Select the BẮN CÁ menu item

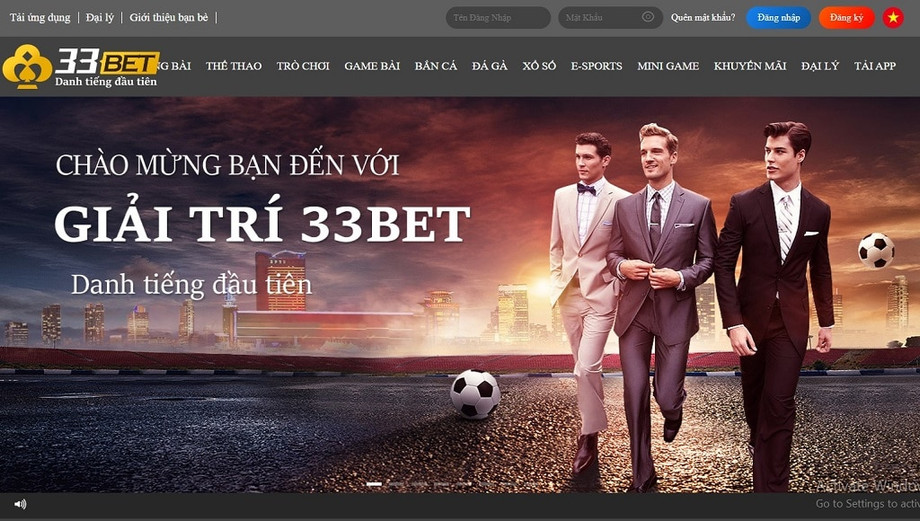[x=435, y=66]
